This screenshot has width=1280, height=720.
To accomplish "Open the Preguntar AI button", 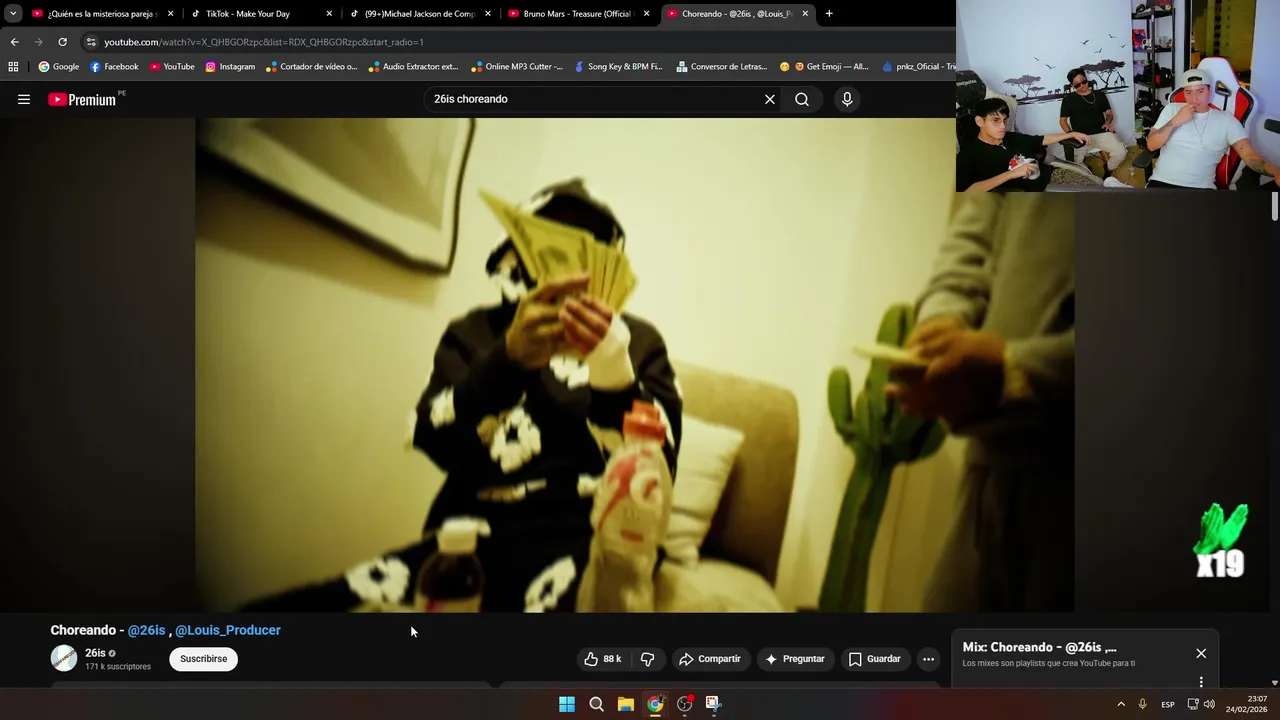I will [x=795, y=659].
